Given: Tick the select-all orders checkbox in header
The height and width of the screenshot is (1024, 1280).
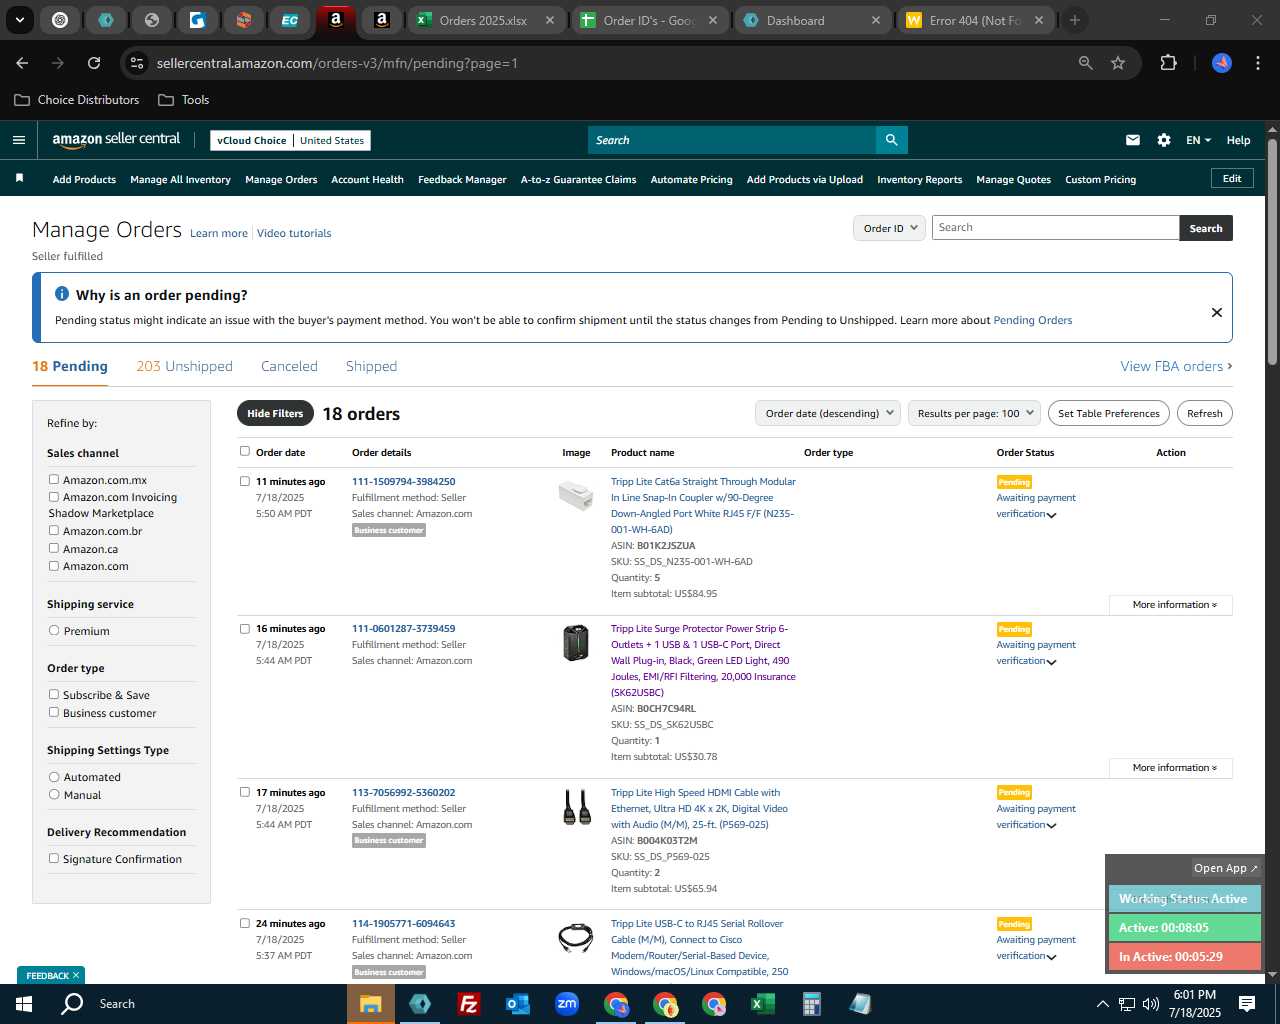Looking at the screenshot, I should point(245,451).
